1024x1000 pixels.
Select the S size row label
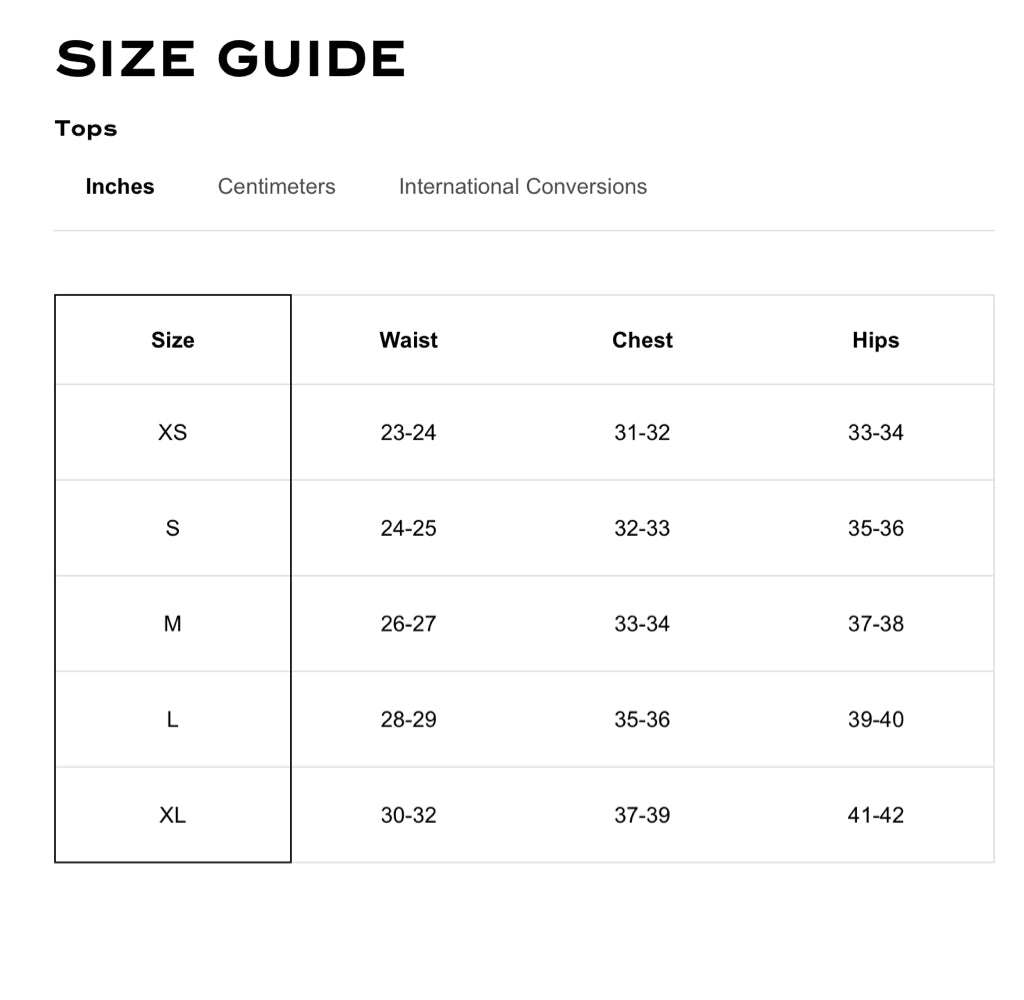(172, 528)
